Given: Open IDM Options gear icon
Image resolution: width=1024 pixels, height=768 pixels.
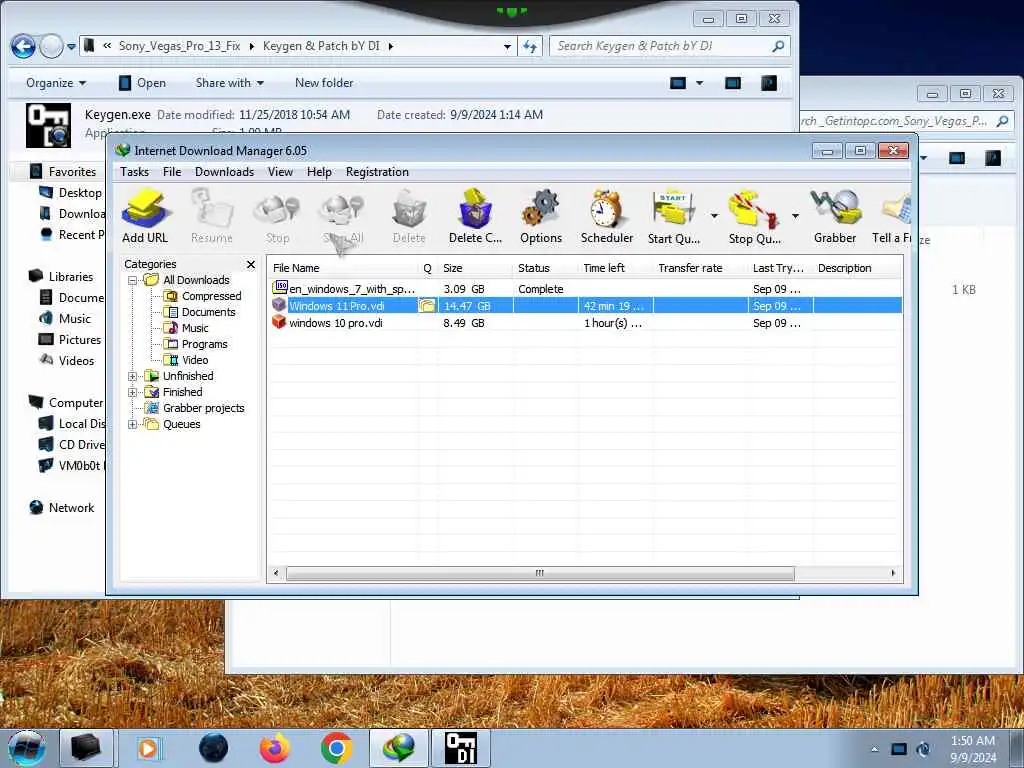Looking at the screenshot, I should pyautogui.click(x=541, y=216).
